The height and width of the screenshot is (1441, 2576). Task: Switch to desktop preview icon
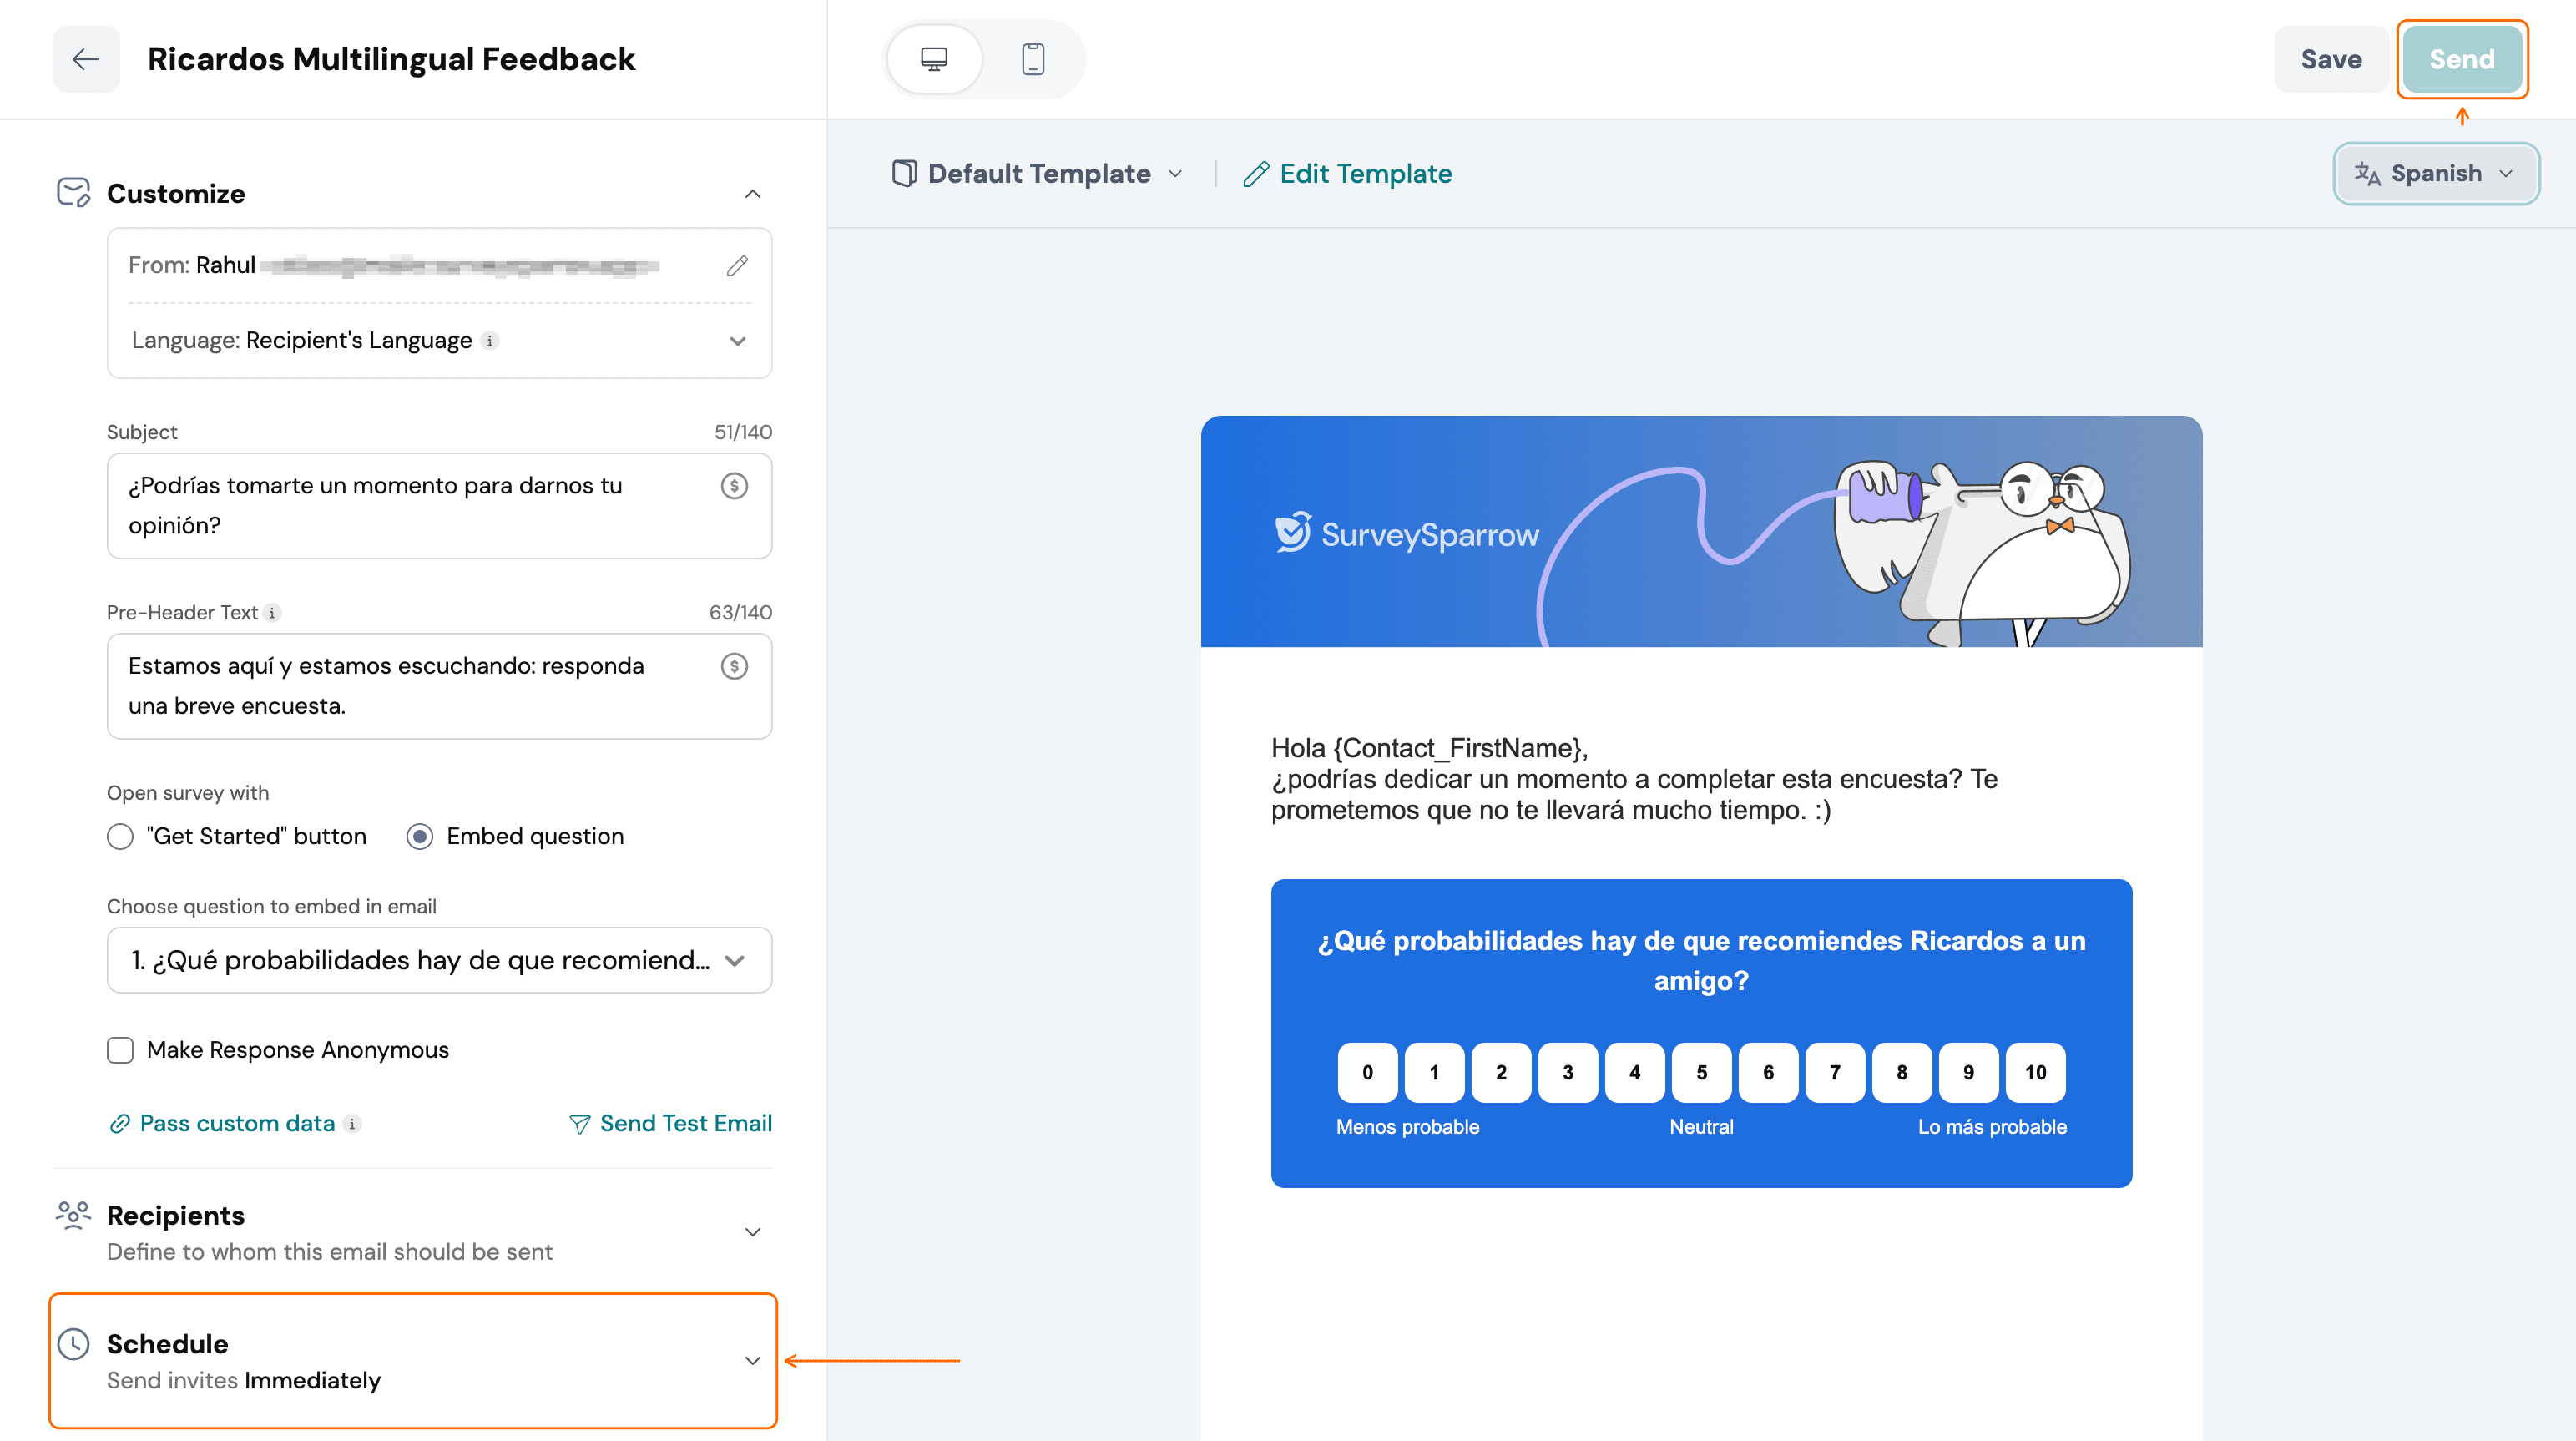point(934,59)
